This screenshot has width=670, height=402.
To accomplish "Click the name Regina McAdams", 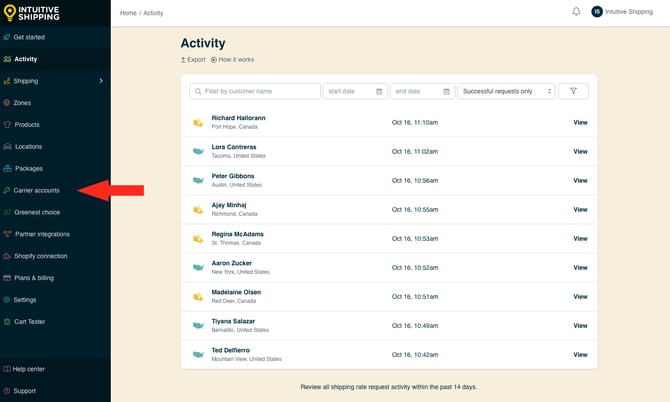I will click(x=238, y=234).
